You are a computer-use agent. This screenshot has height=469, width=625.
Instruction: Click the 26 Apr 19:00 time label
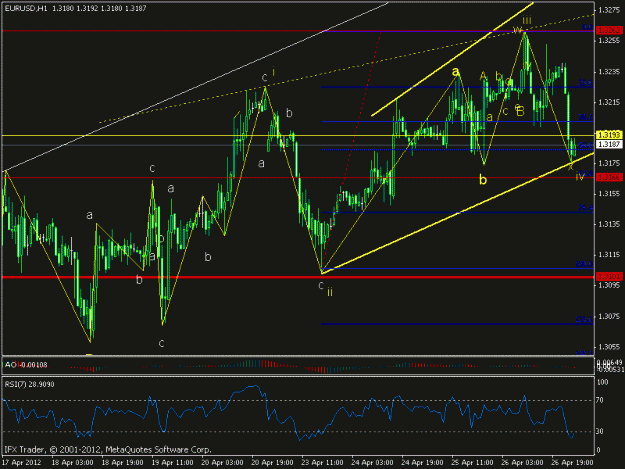tap(572, 462)
